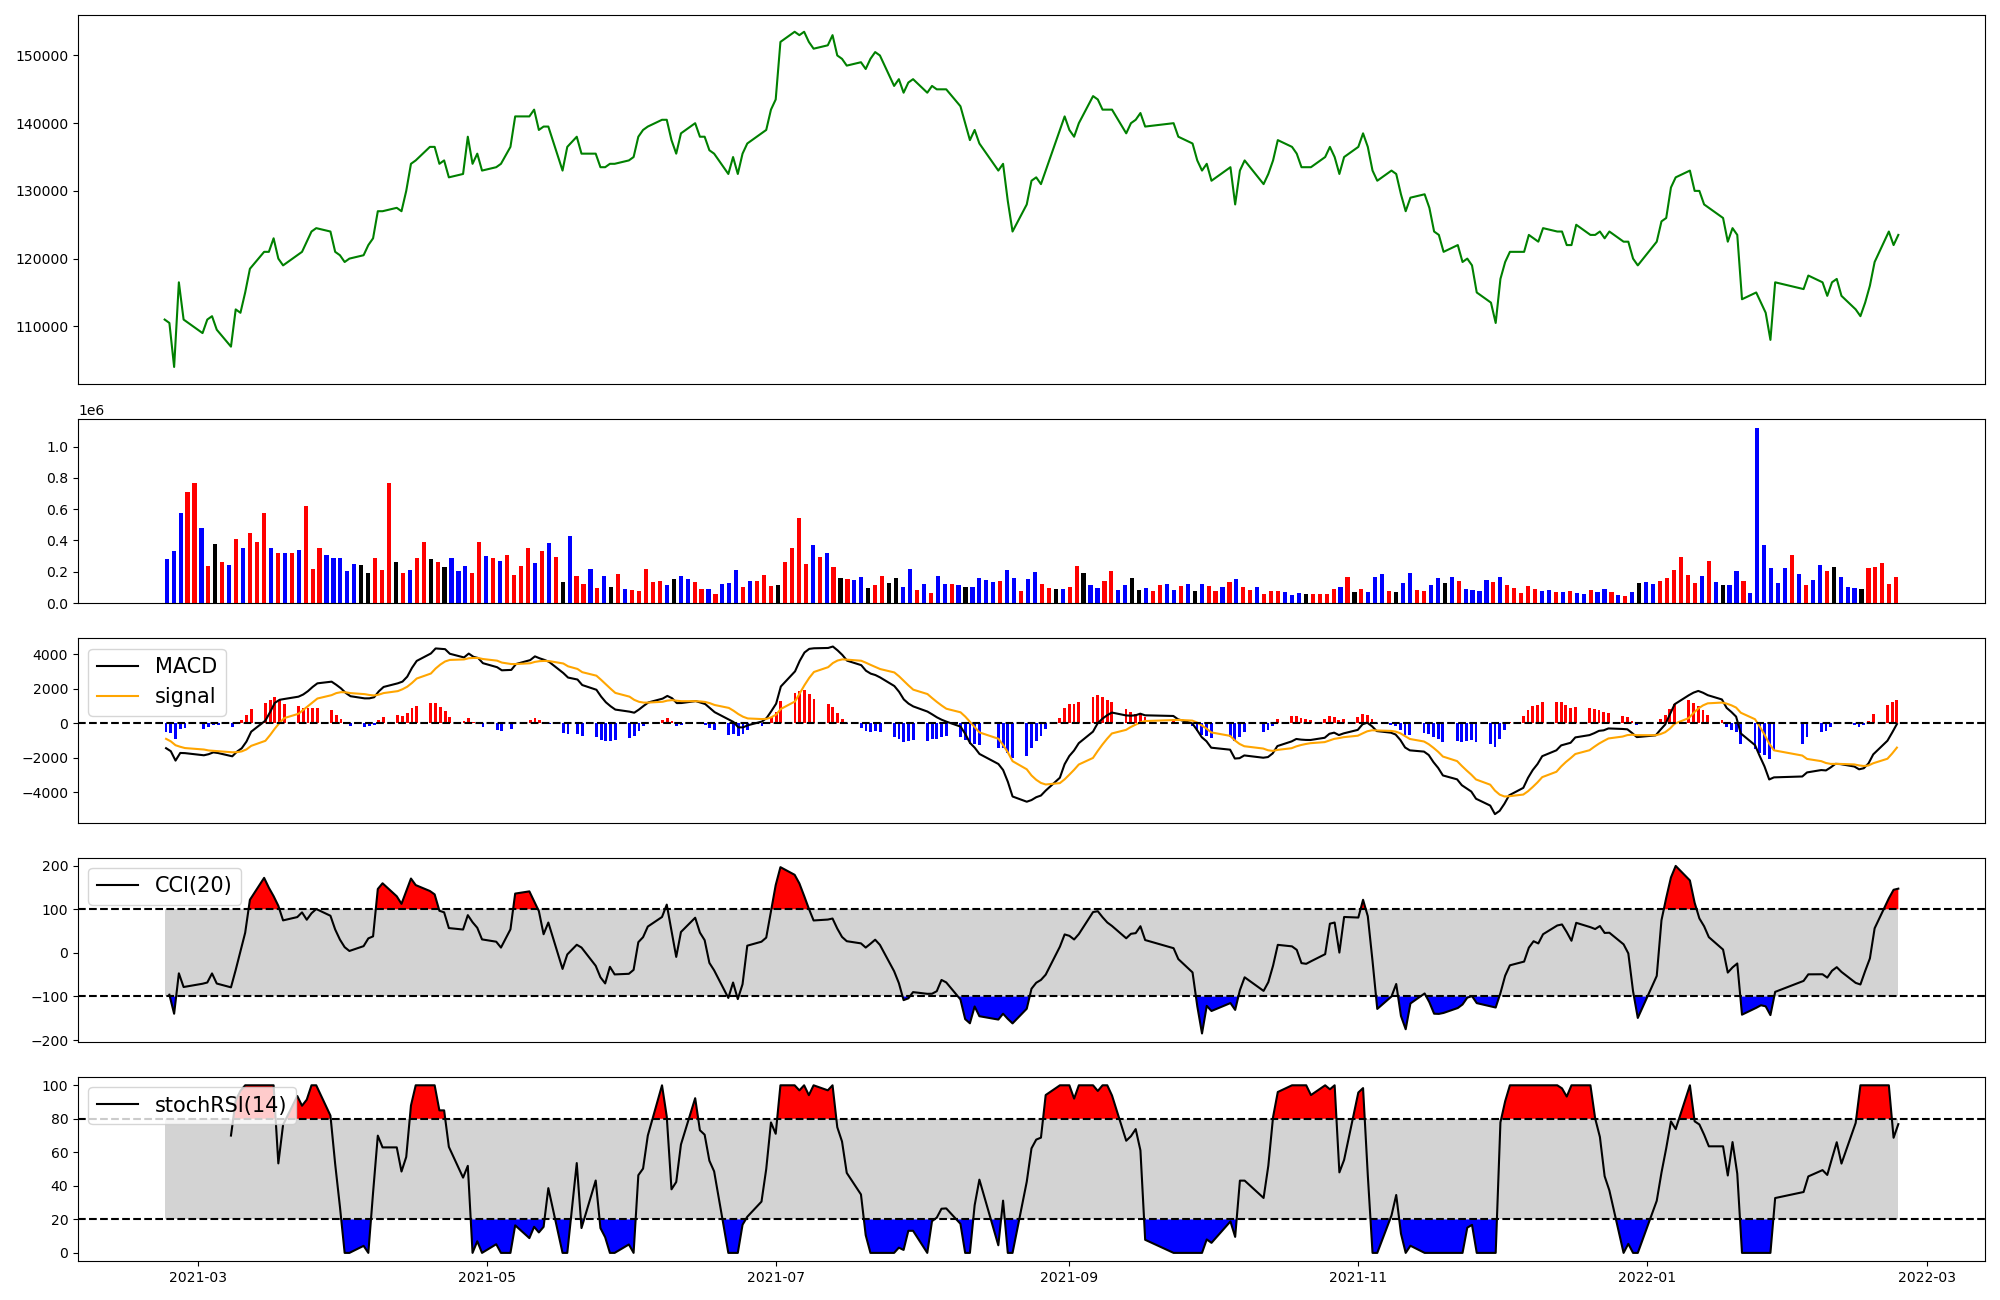Click the 1.0 tick on volume axis
This screenshot has width=2000, height=1300.
[x=57, y=447]
